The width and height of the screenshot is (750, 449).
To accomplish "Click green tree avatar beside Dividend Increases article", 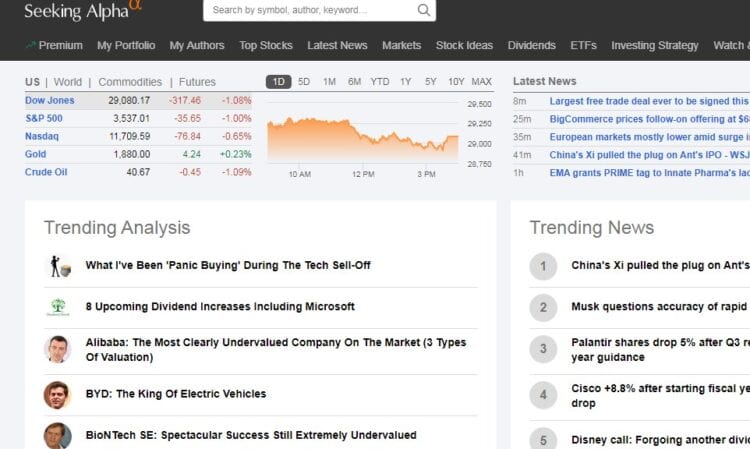I will pos(58,307).
